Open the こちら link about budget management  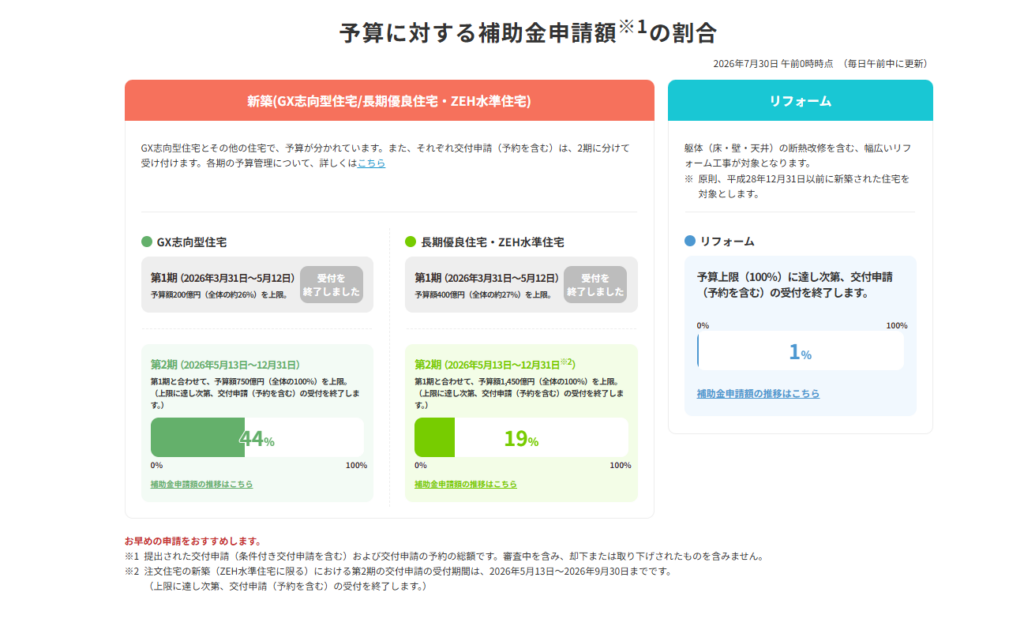(371, 163)
